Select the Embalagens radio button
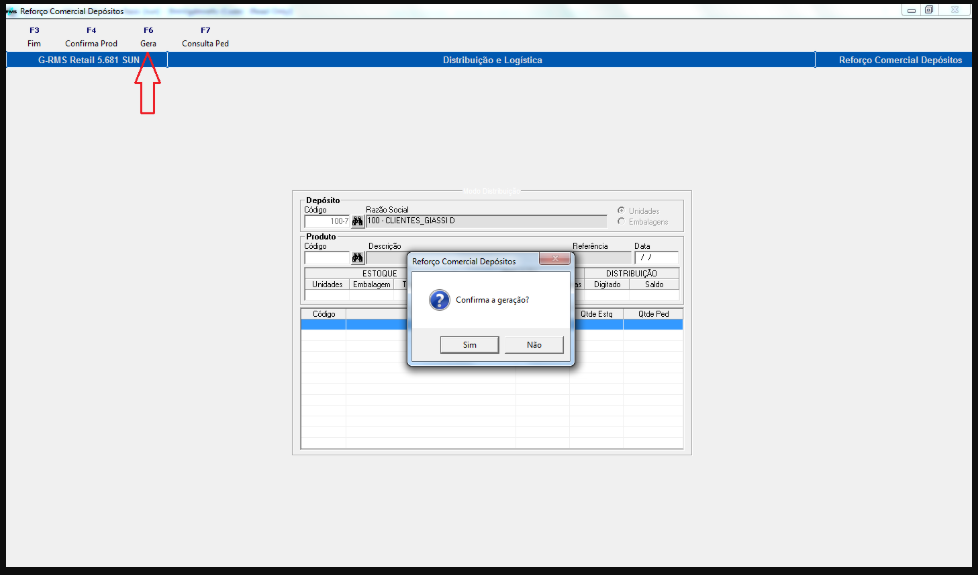 click(x=621, y=221)
